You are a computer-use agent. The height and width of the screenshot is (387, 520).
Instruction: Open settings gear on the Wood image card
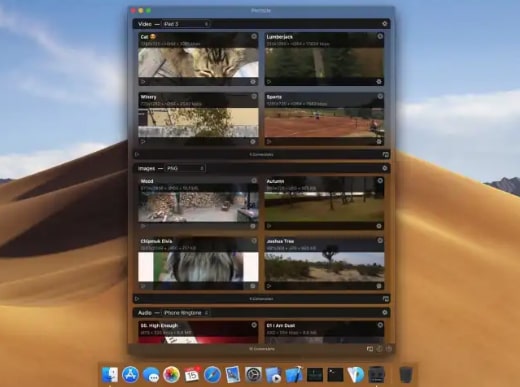(253, 226)
